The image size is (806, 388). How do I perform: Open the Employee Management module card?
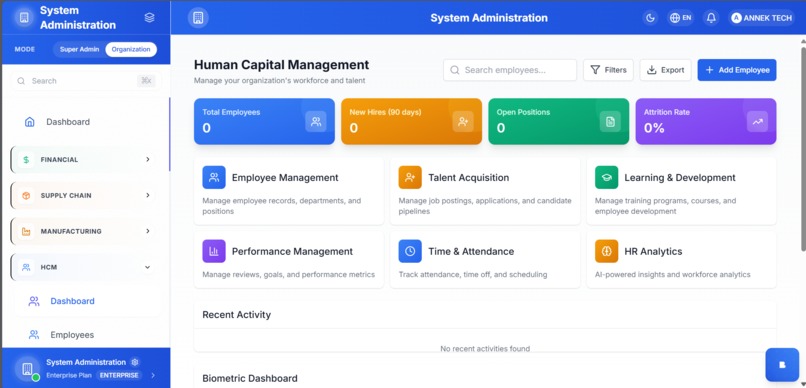tap(289, 191)
